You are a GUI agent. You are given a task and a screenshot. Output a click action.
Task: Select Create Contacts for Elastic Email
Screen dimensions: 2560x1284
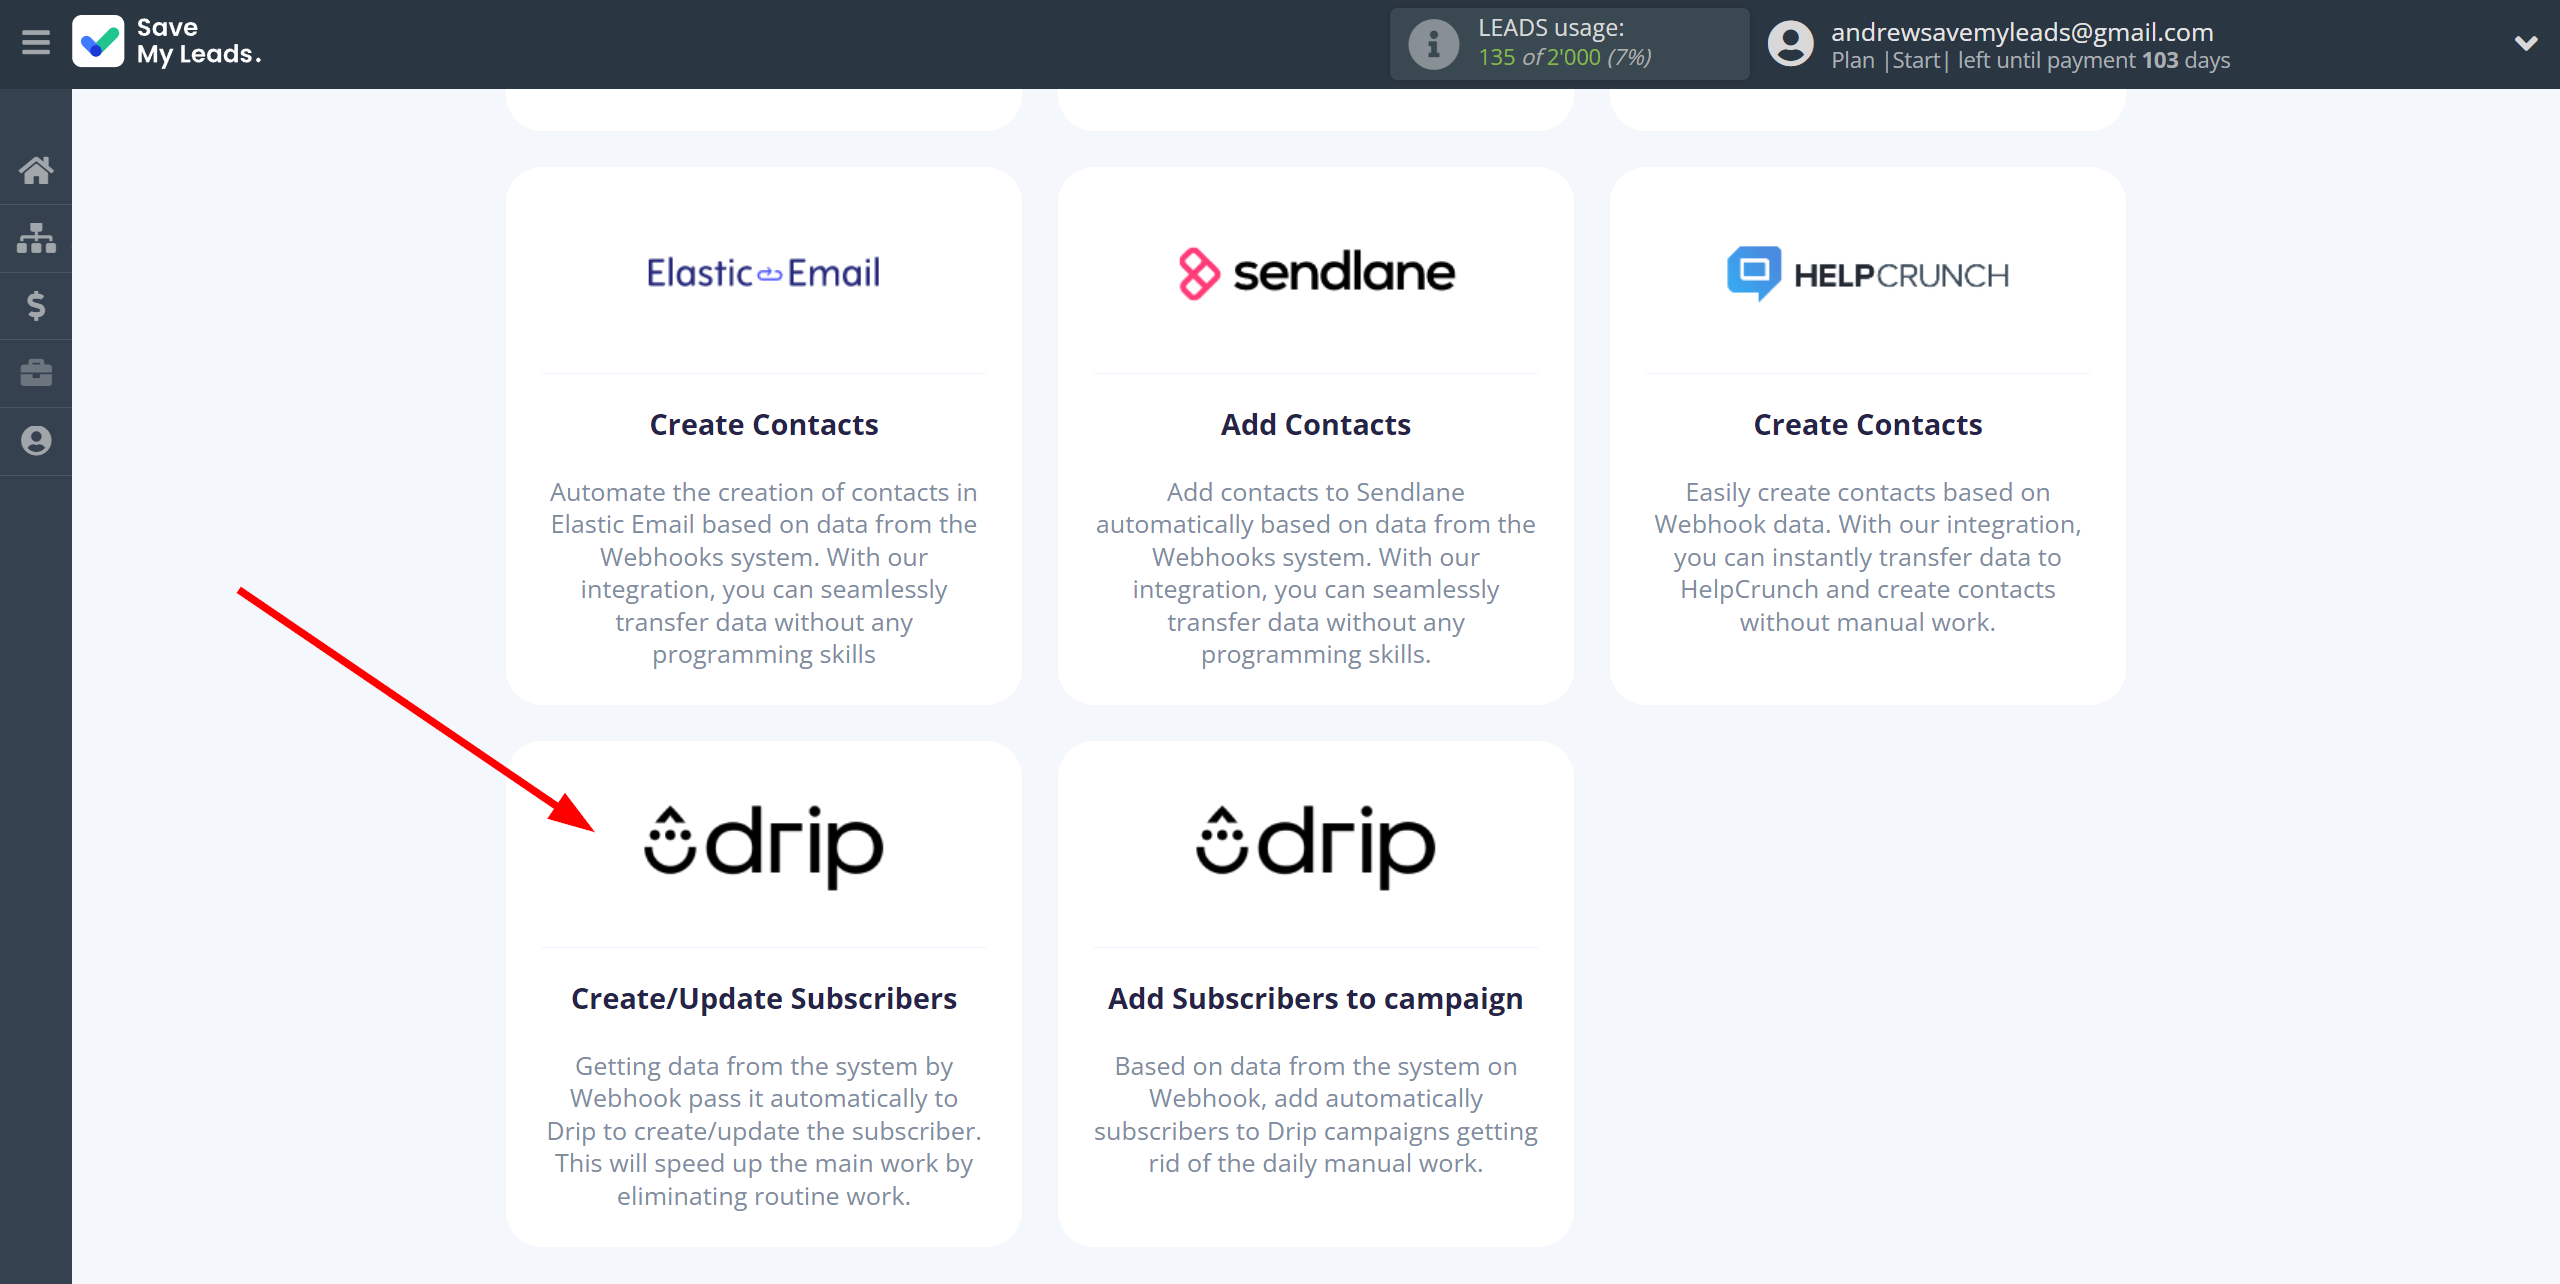763,424
